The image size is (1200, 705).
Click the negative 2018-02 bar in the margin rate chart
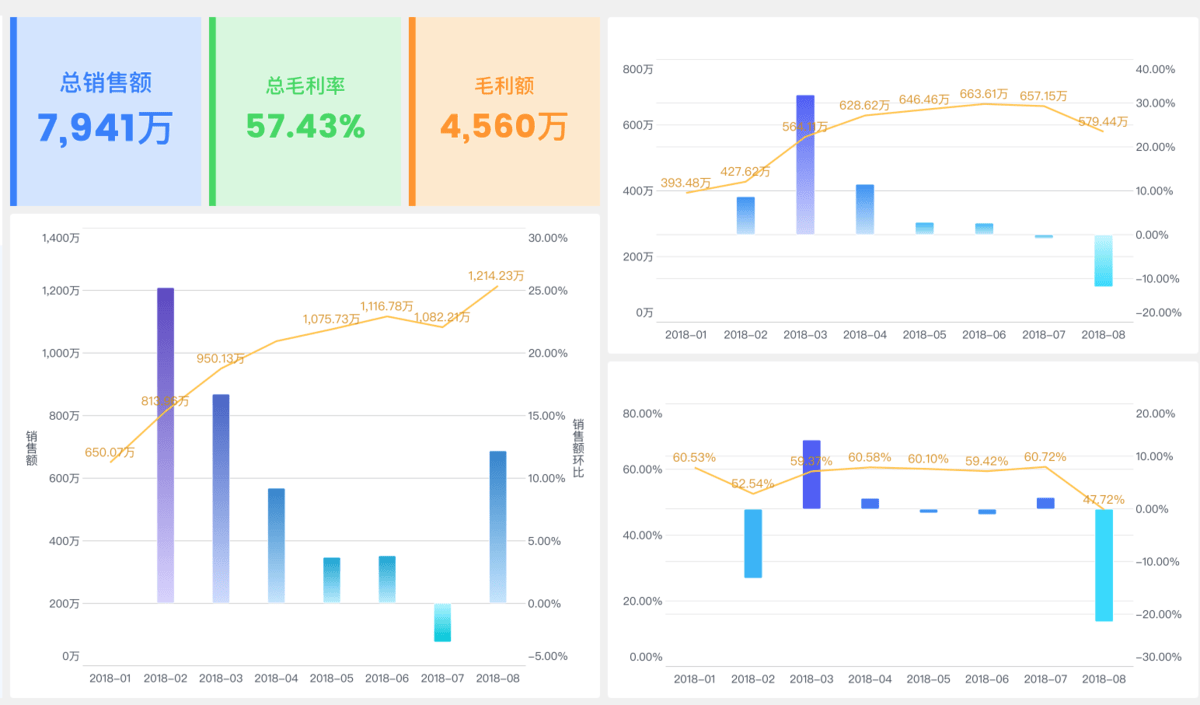coord(753,543)
